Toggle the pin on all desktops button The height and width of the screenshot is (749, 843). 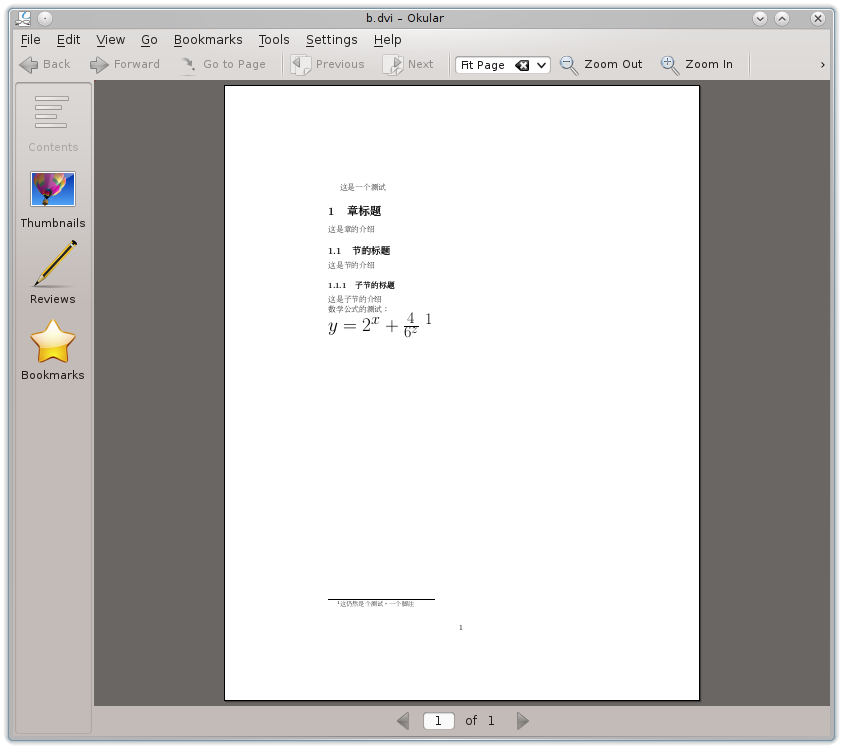(45, 18)
